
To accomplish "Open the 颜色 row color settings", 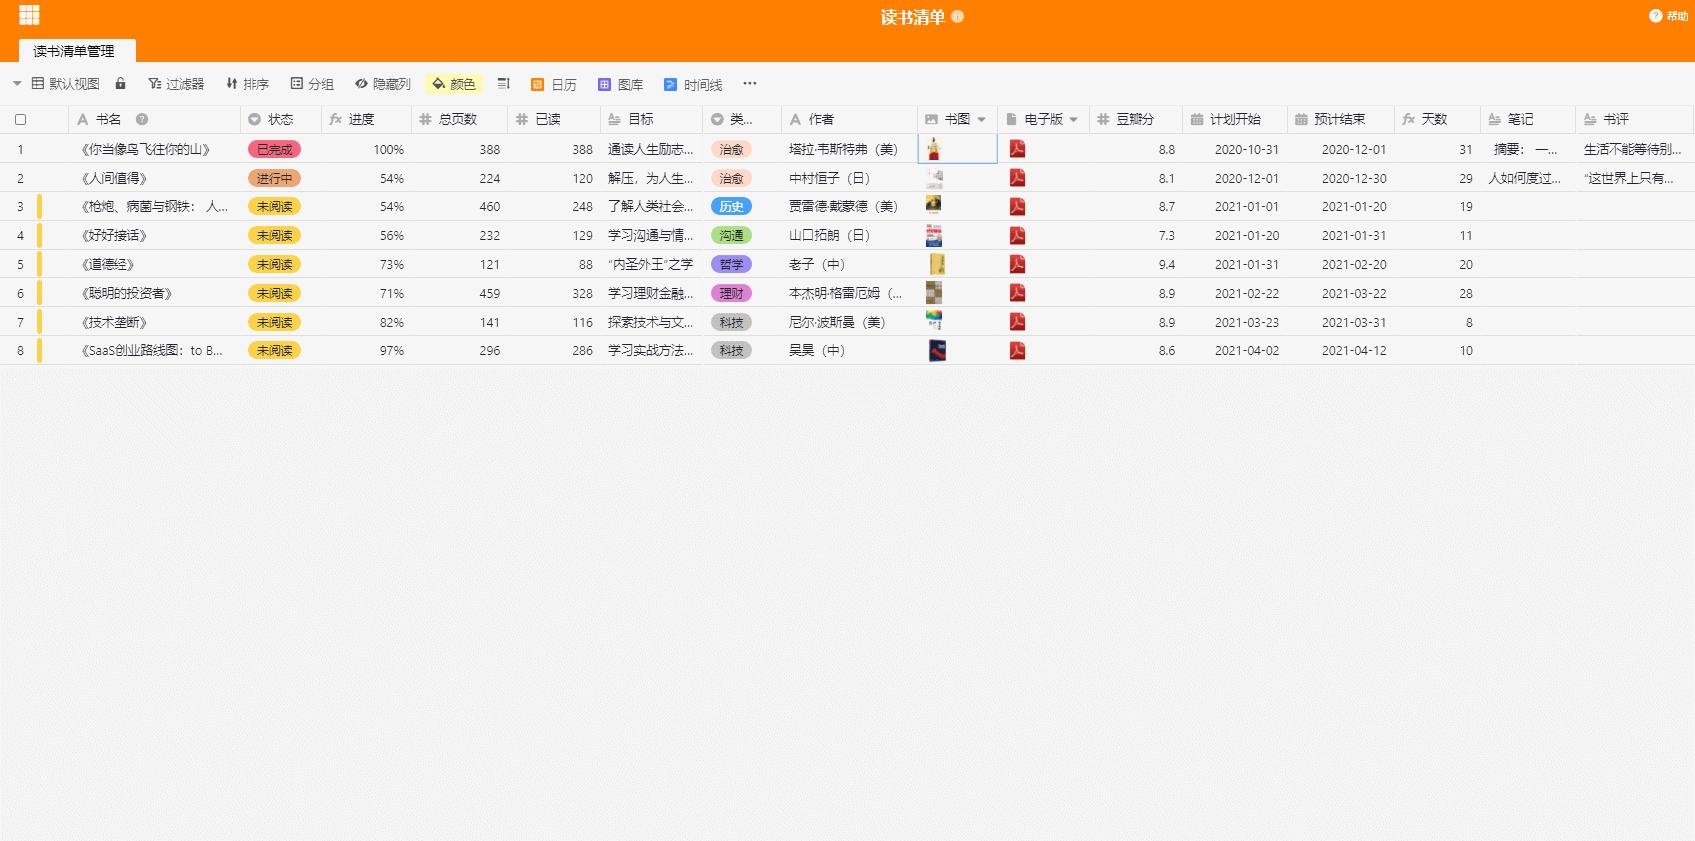I will coord(453,84).
